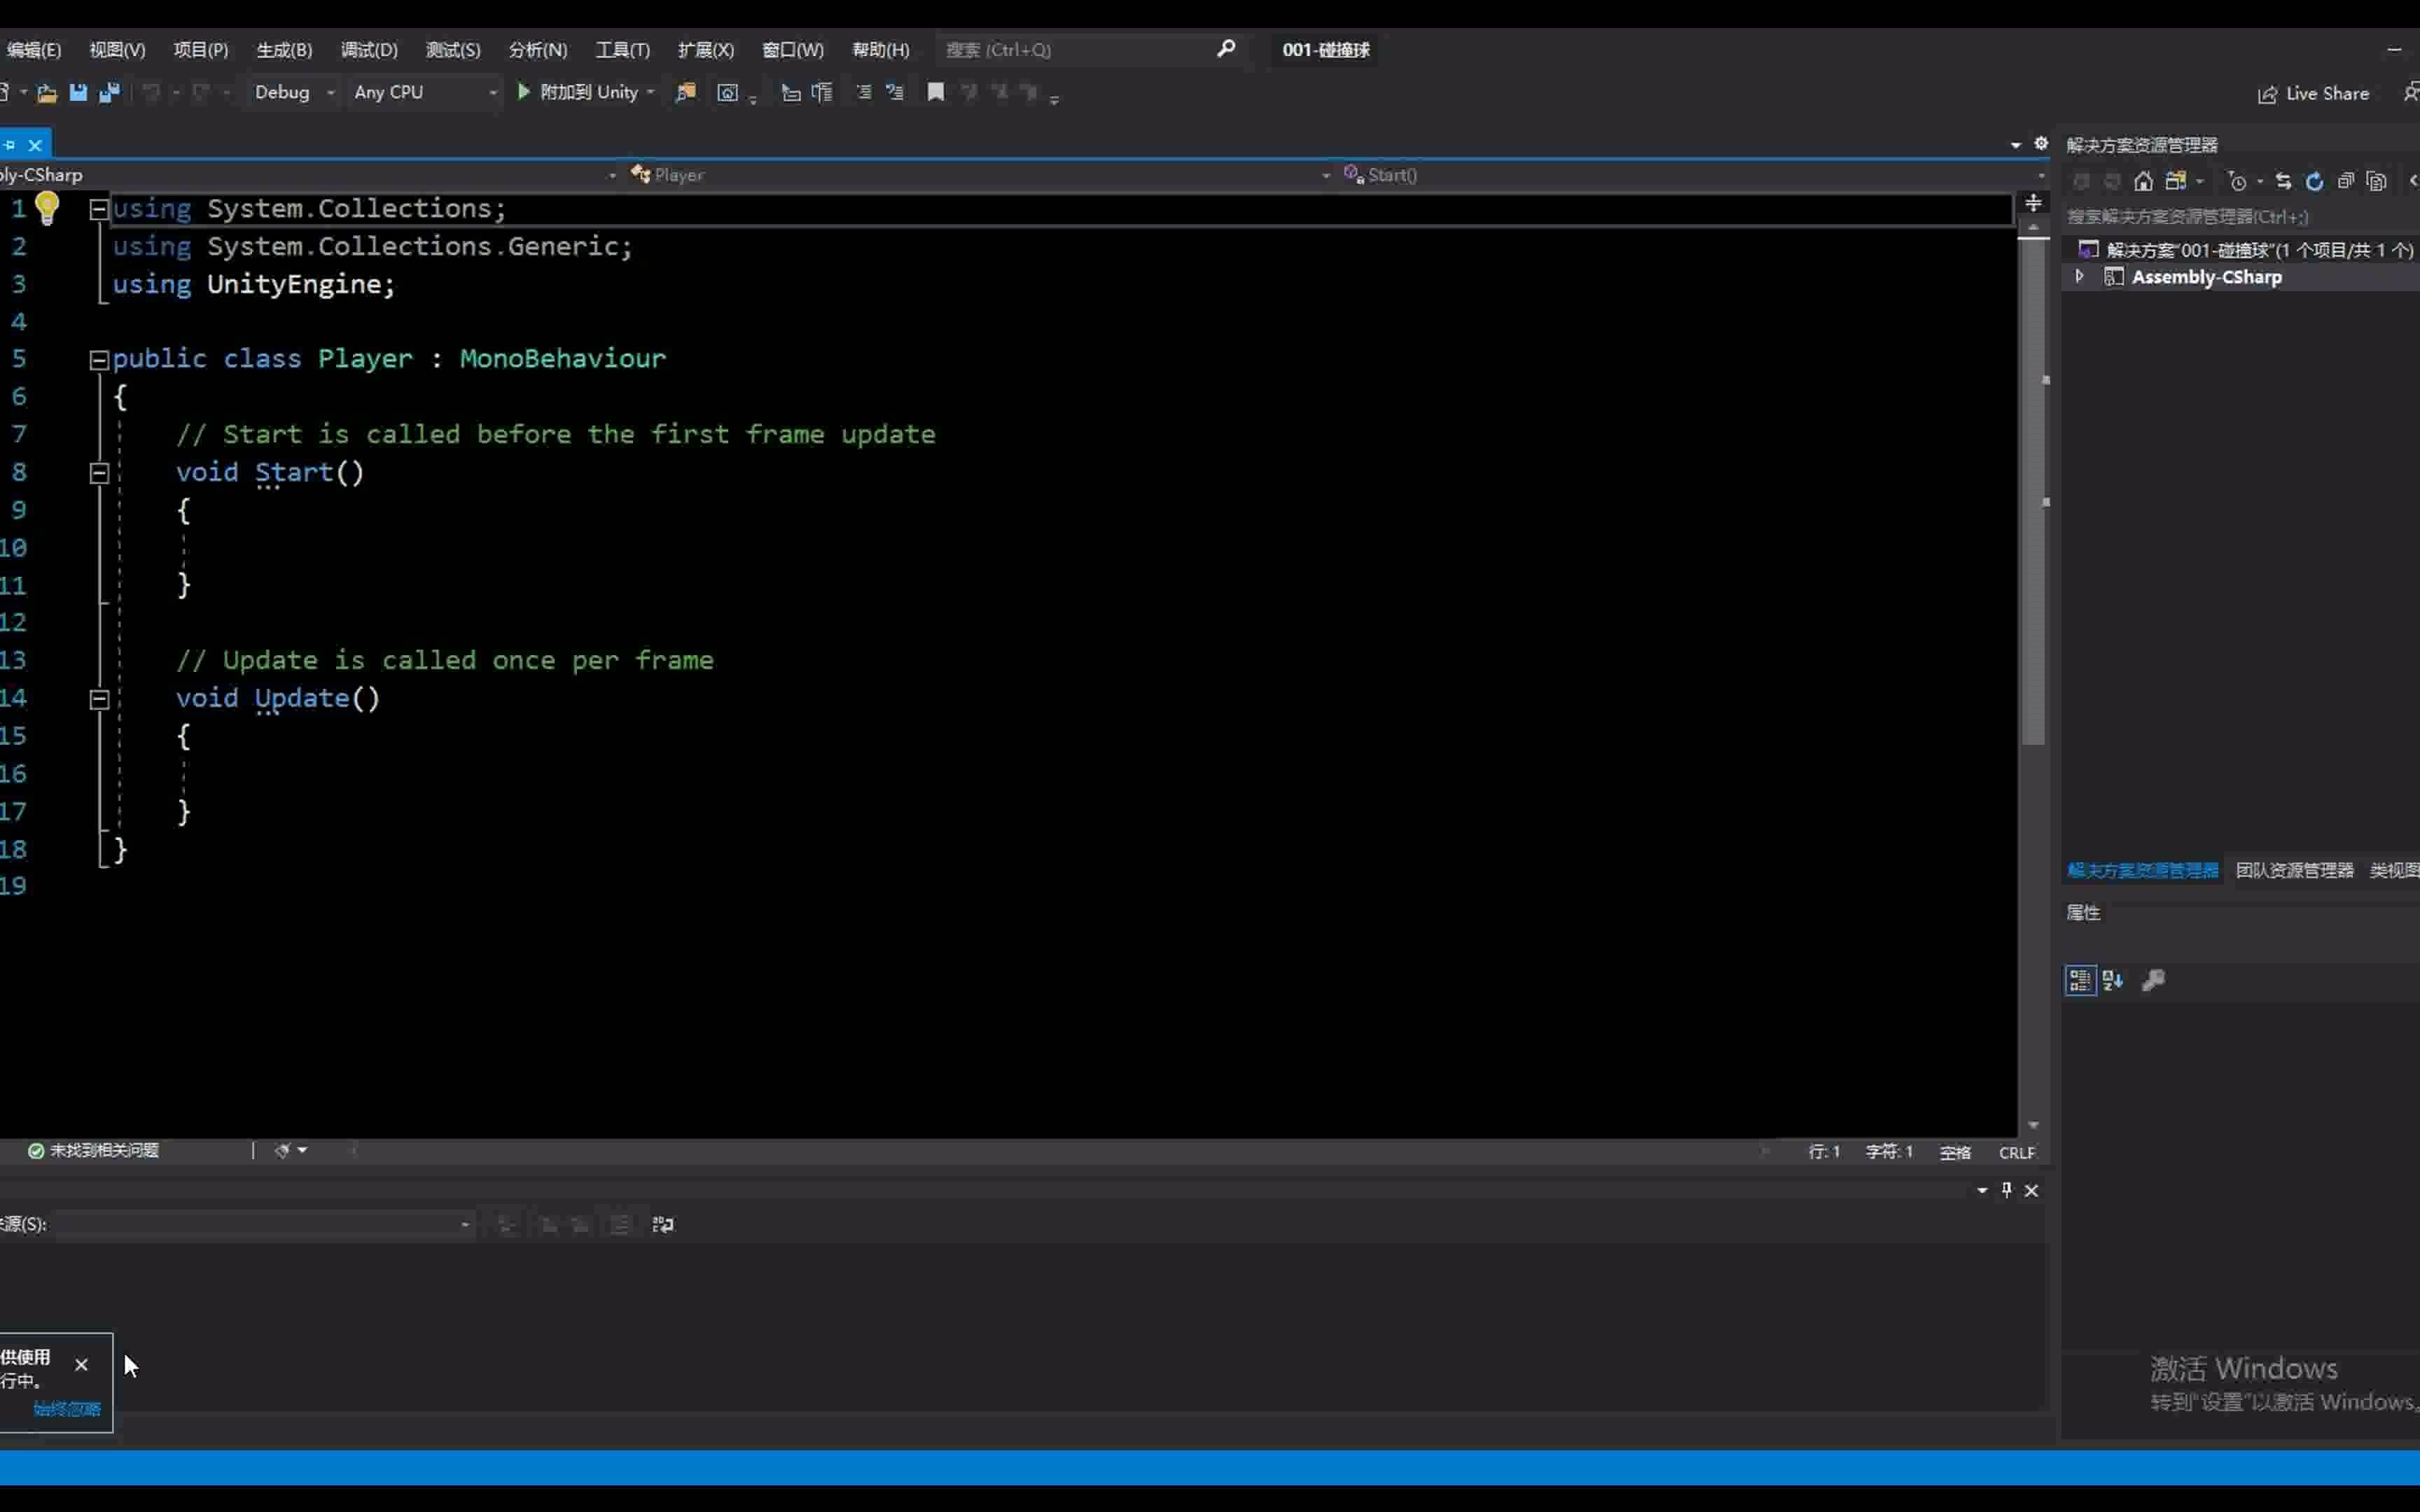Click the wrench property pages icon
This screenshot has width=2420, height=1512.
click(2153, 980)
